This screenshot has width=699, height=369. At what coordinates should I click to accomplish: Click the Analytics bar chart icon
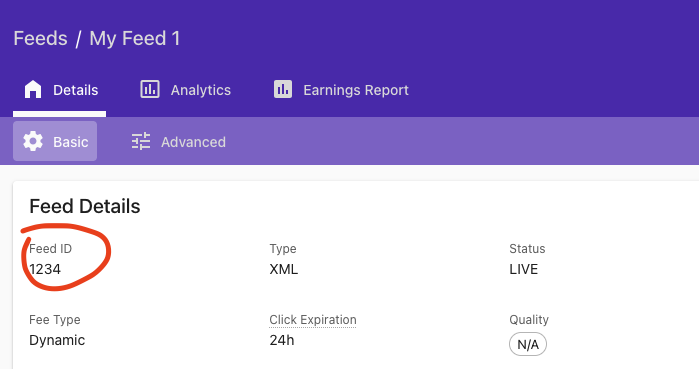coord(150,89)
